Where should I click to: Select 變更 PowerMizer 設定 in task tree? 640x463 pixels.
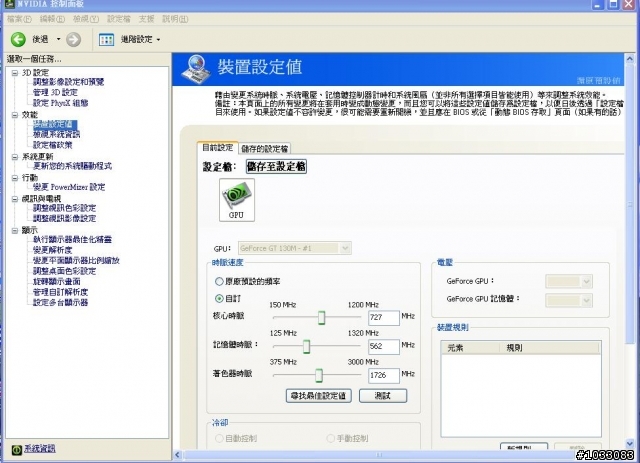tap(69, 187)
